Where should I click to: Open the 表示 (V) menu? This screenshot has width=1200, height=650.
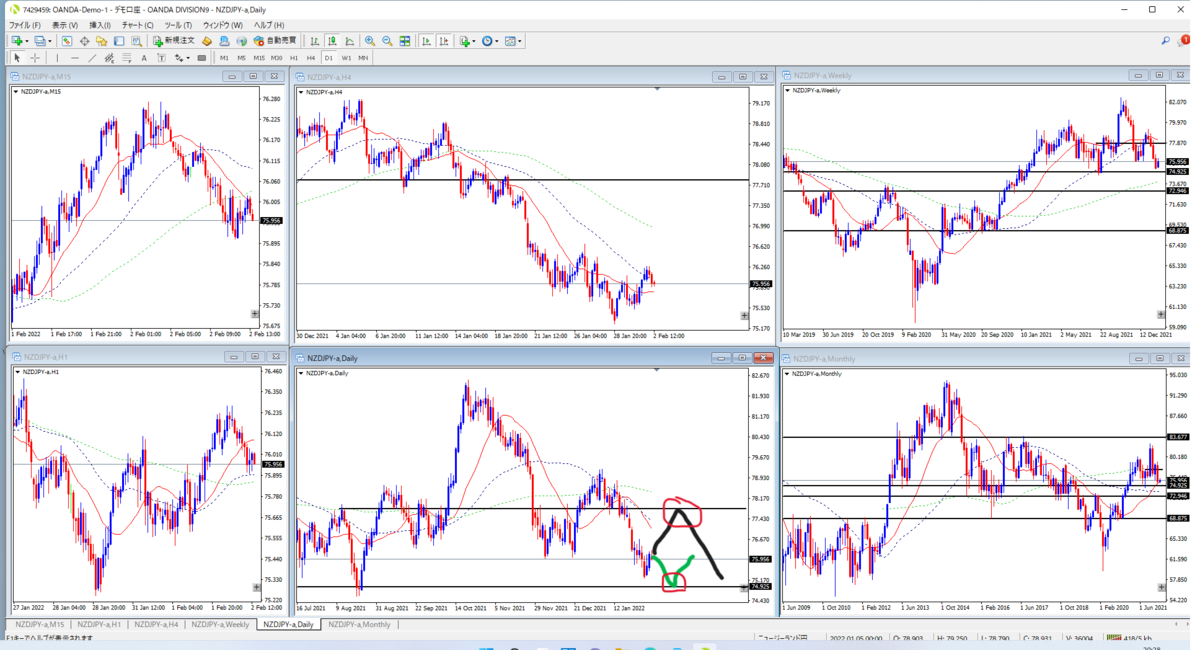(x=65, y=25)
